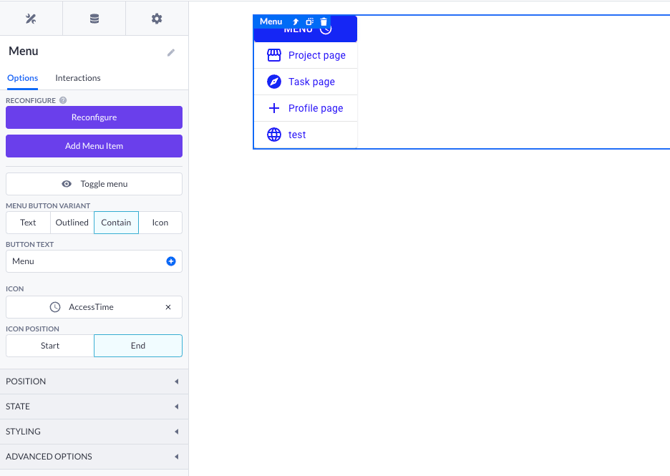Click the pencil icon to rename Menu
Image resolution: width=670 pixels, height=476 pixels.
click(x=171, y=53)
